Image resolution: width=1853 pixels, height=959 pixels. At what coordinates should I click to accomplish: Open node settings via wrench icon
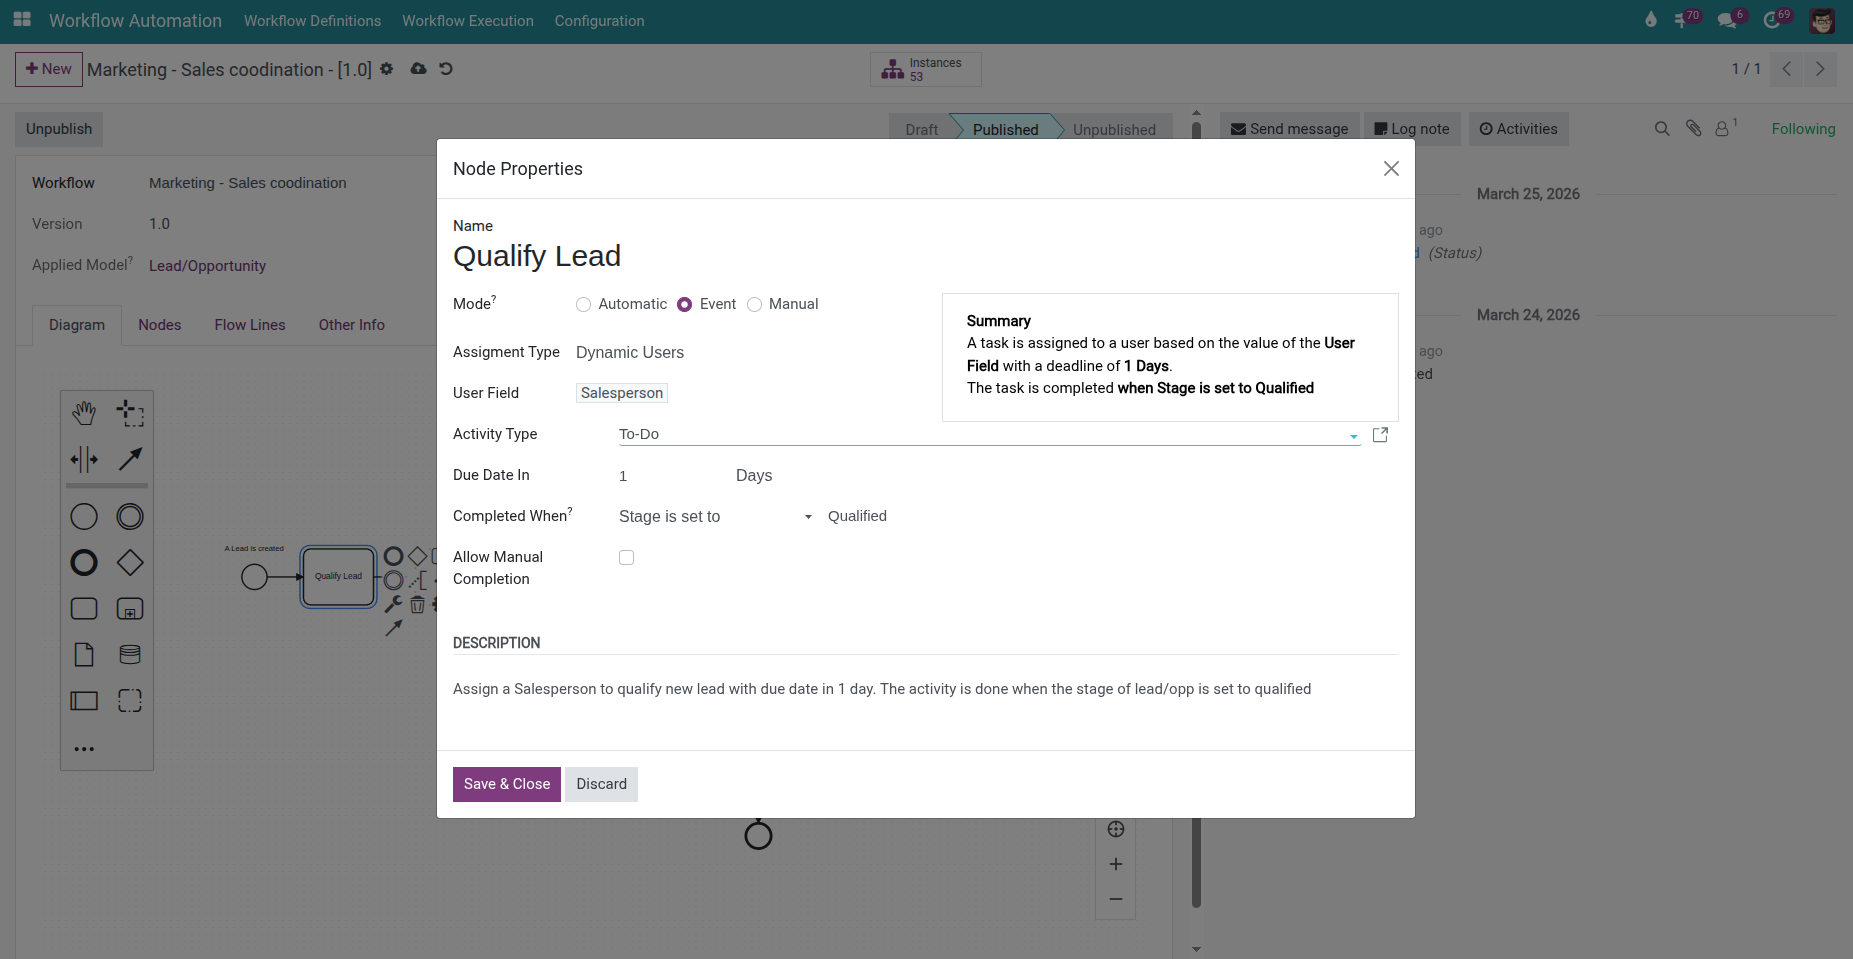[x=393, y=604]
